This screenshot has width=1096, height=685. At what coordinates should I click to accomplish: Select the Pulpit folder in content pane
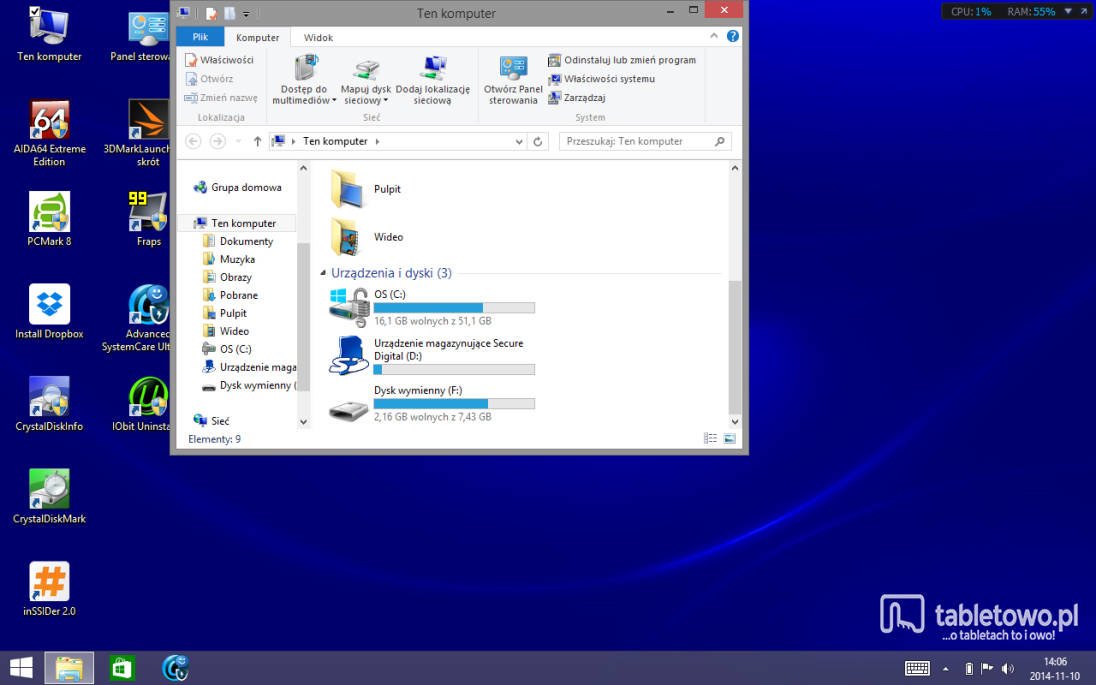click(x=366, y=189)
